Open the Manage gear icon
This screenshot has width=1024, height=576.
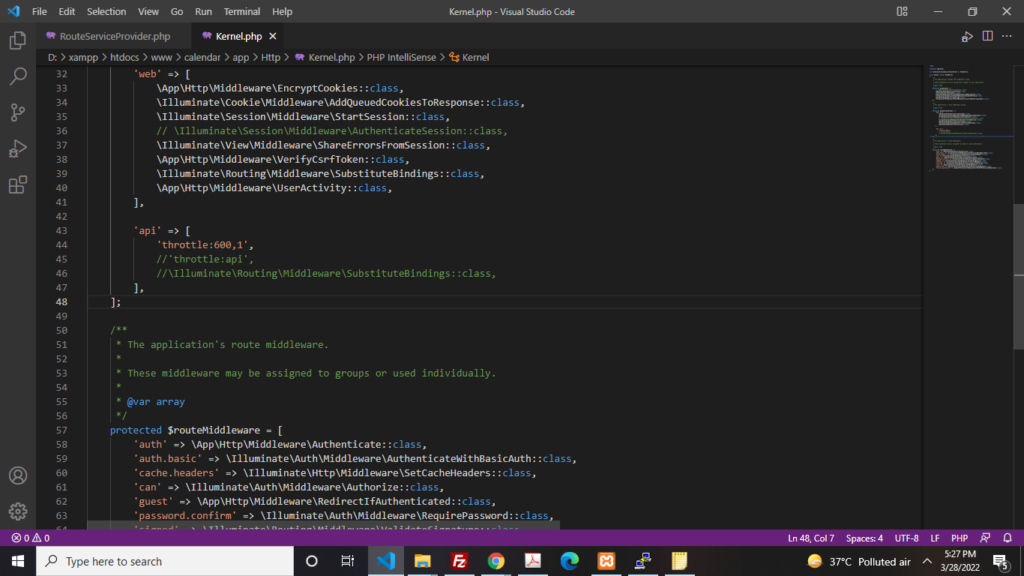pyautogui.click(x=17, y=511)
